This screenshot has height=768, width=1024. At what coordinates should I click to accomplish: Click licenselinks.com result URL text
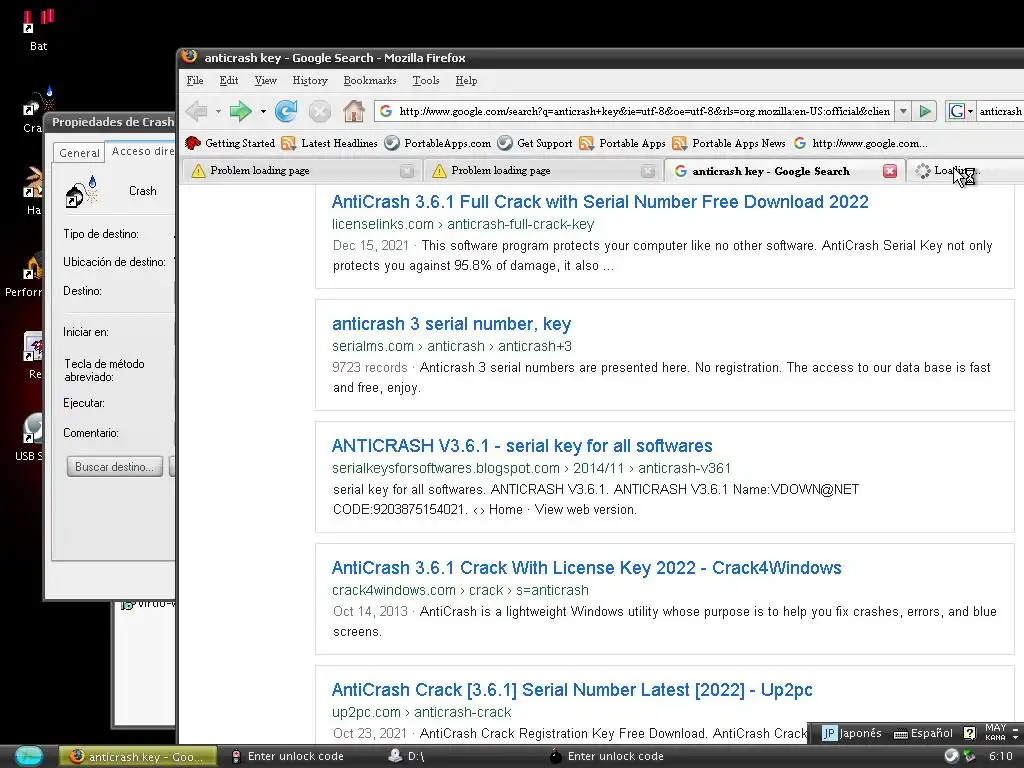pos(463,225)
